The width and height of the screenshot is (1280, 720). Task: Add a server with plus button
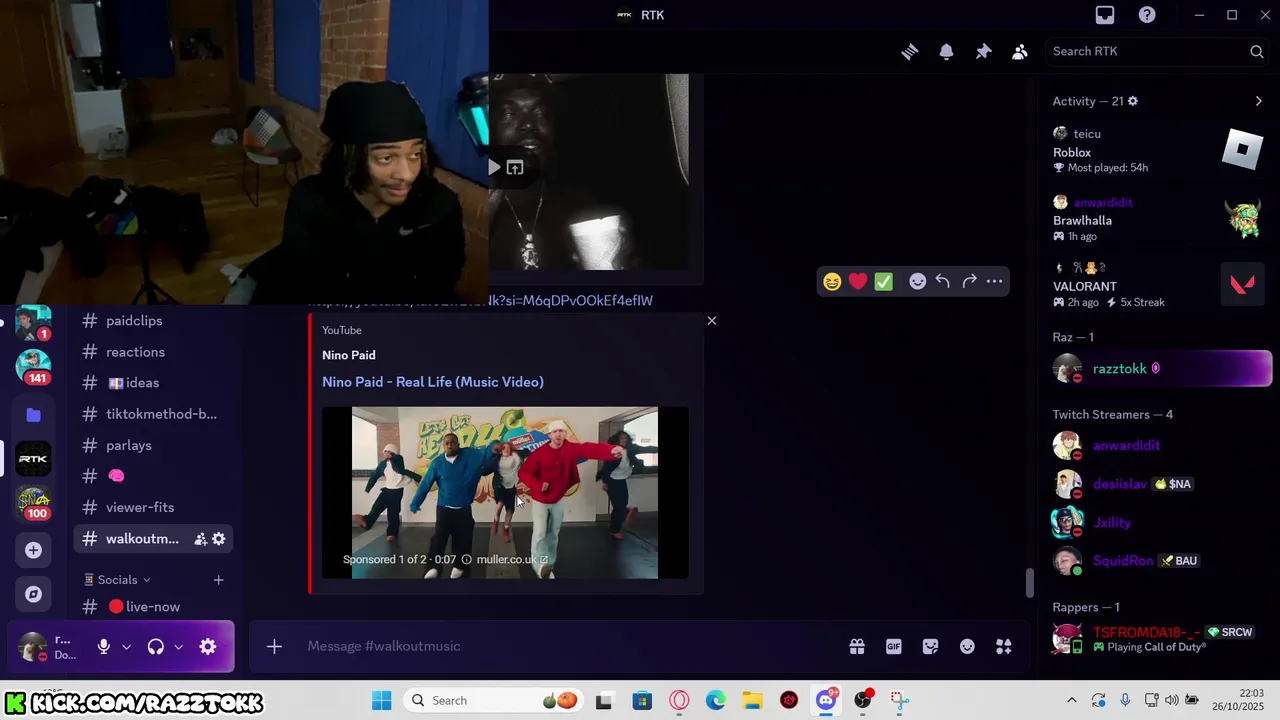[33, 550]
